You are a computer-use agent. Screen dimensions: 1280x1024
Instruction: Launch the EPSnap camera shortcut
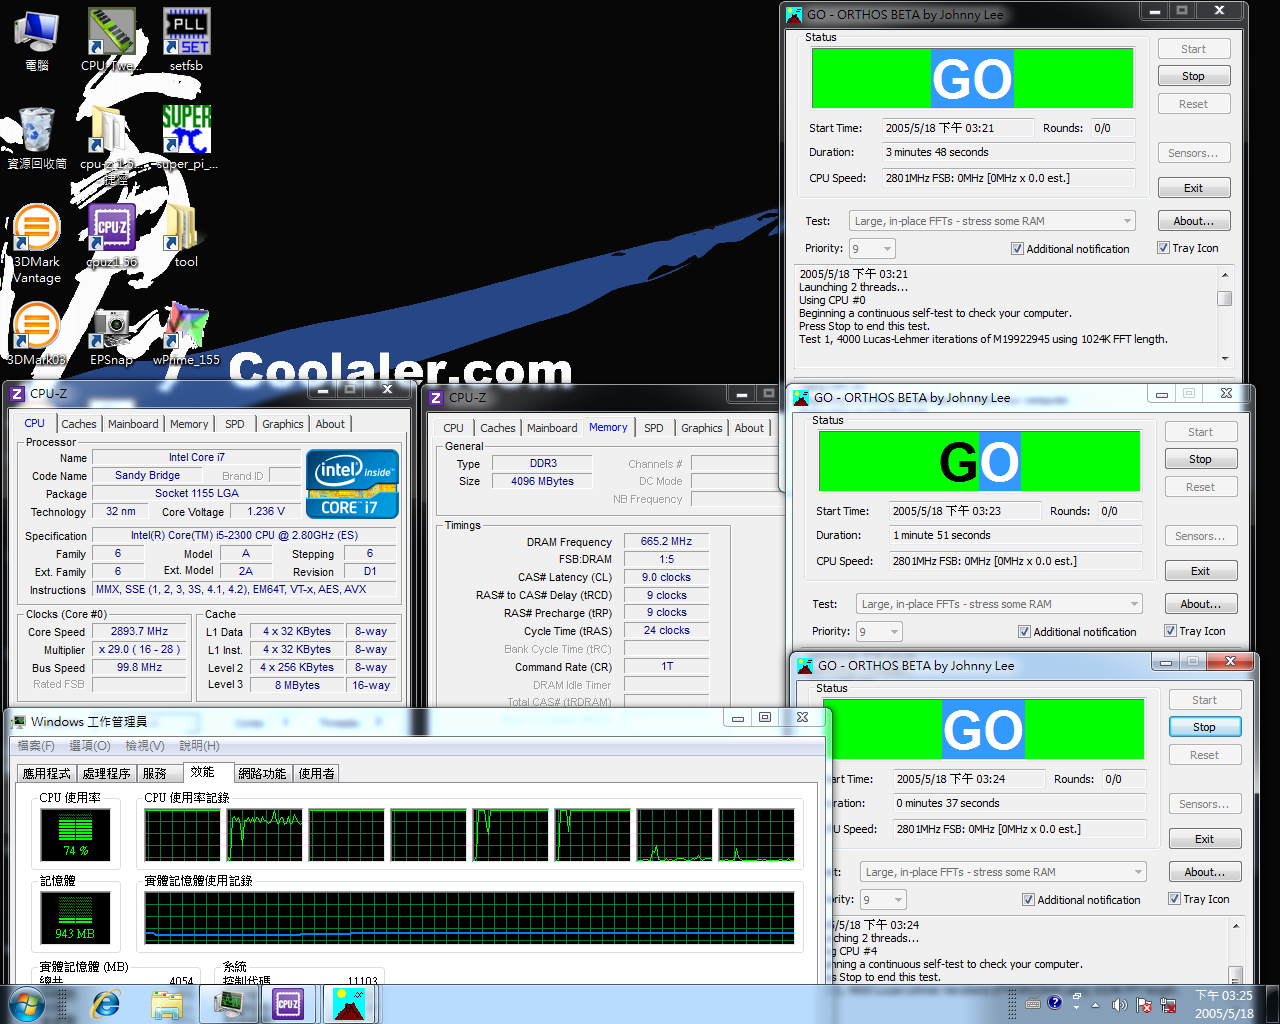pos(111,334)
